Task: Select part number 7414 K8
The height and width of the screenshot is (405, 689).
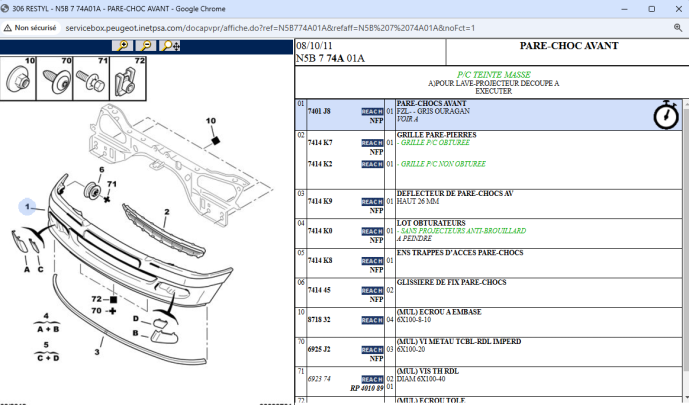Action: pyautogui.click(x=320, y=261)
